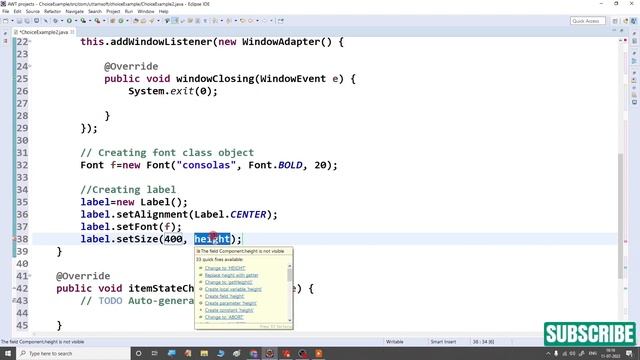Open the Run menu
The image size is (640, 360).
point(129,11)
